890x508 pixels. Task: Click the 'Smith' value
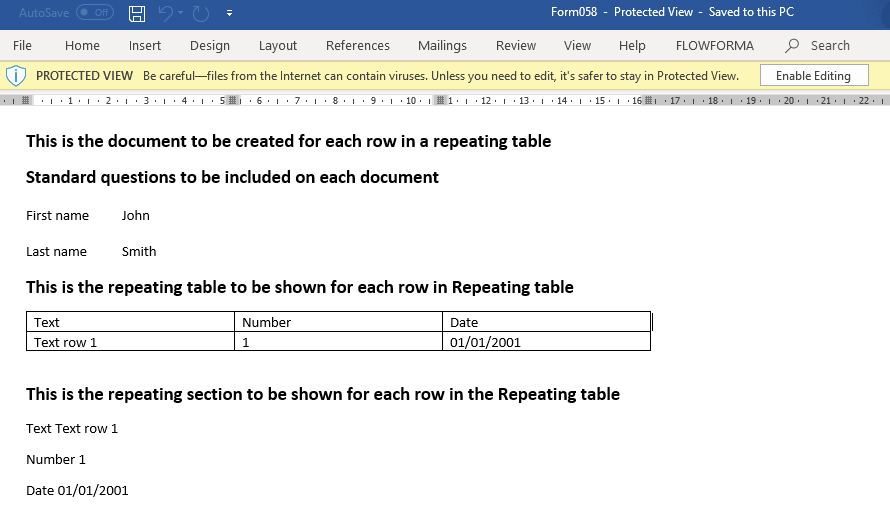[139, 251]
